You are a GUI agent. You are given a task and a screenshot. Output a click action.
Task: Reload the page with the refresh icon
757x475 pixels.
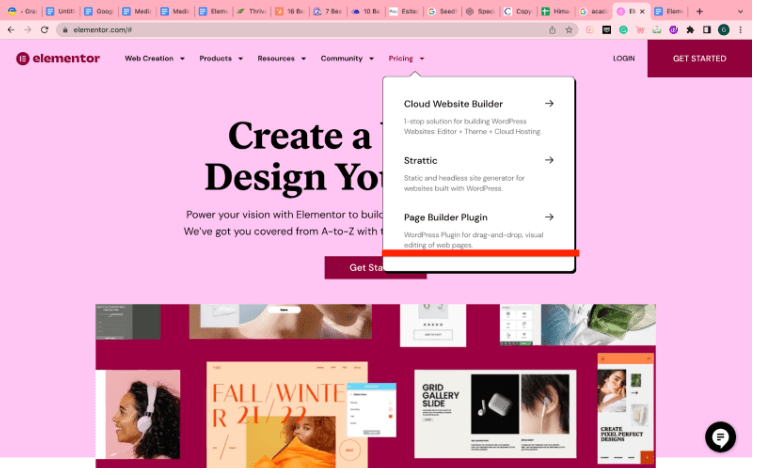tap(44, 30)
